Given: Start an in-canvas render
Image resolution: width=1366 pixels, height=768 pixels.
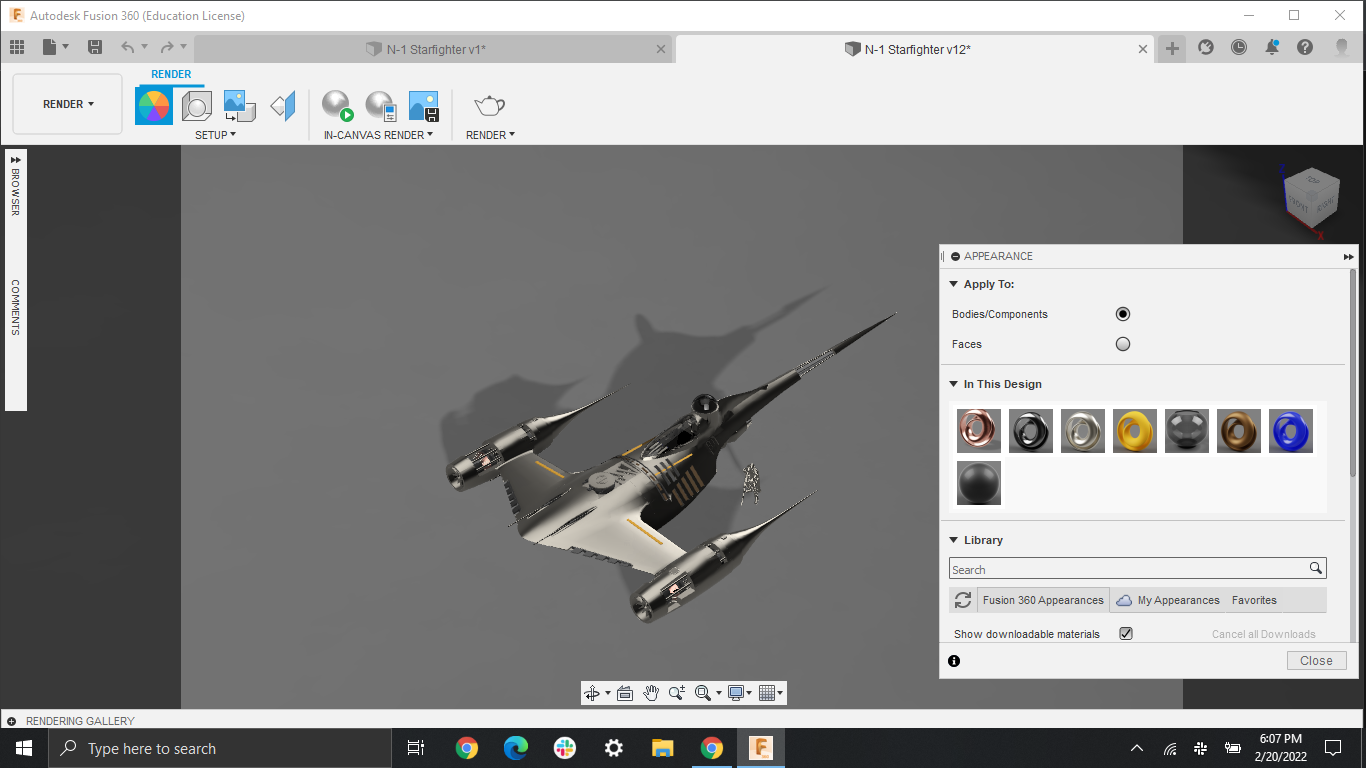Looking at the screenshot, I should [336, 104].
